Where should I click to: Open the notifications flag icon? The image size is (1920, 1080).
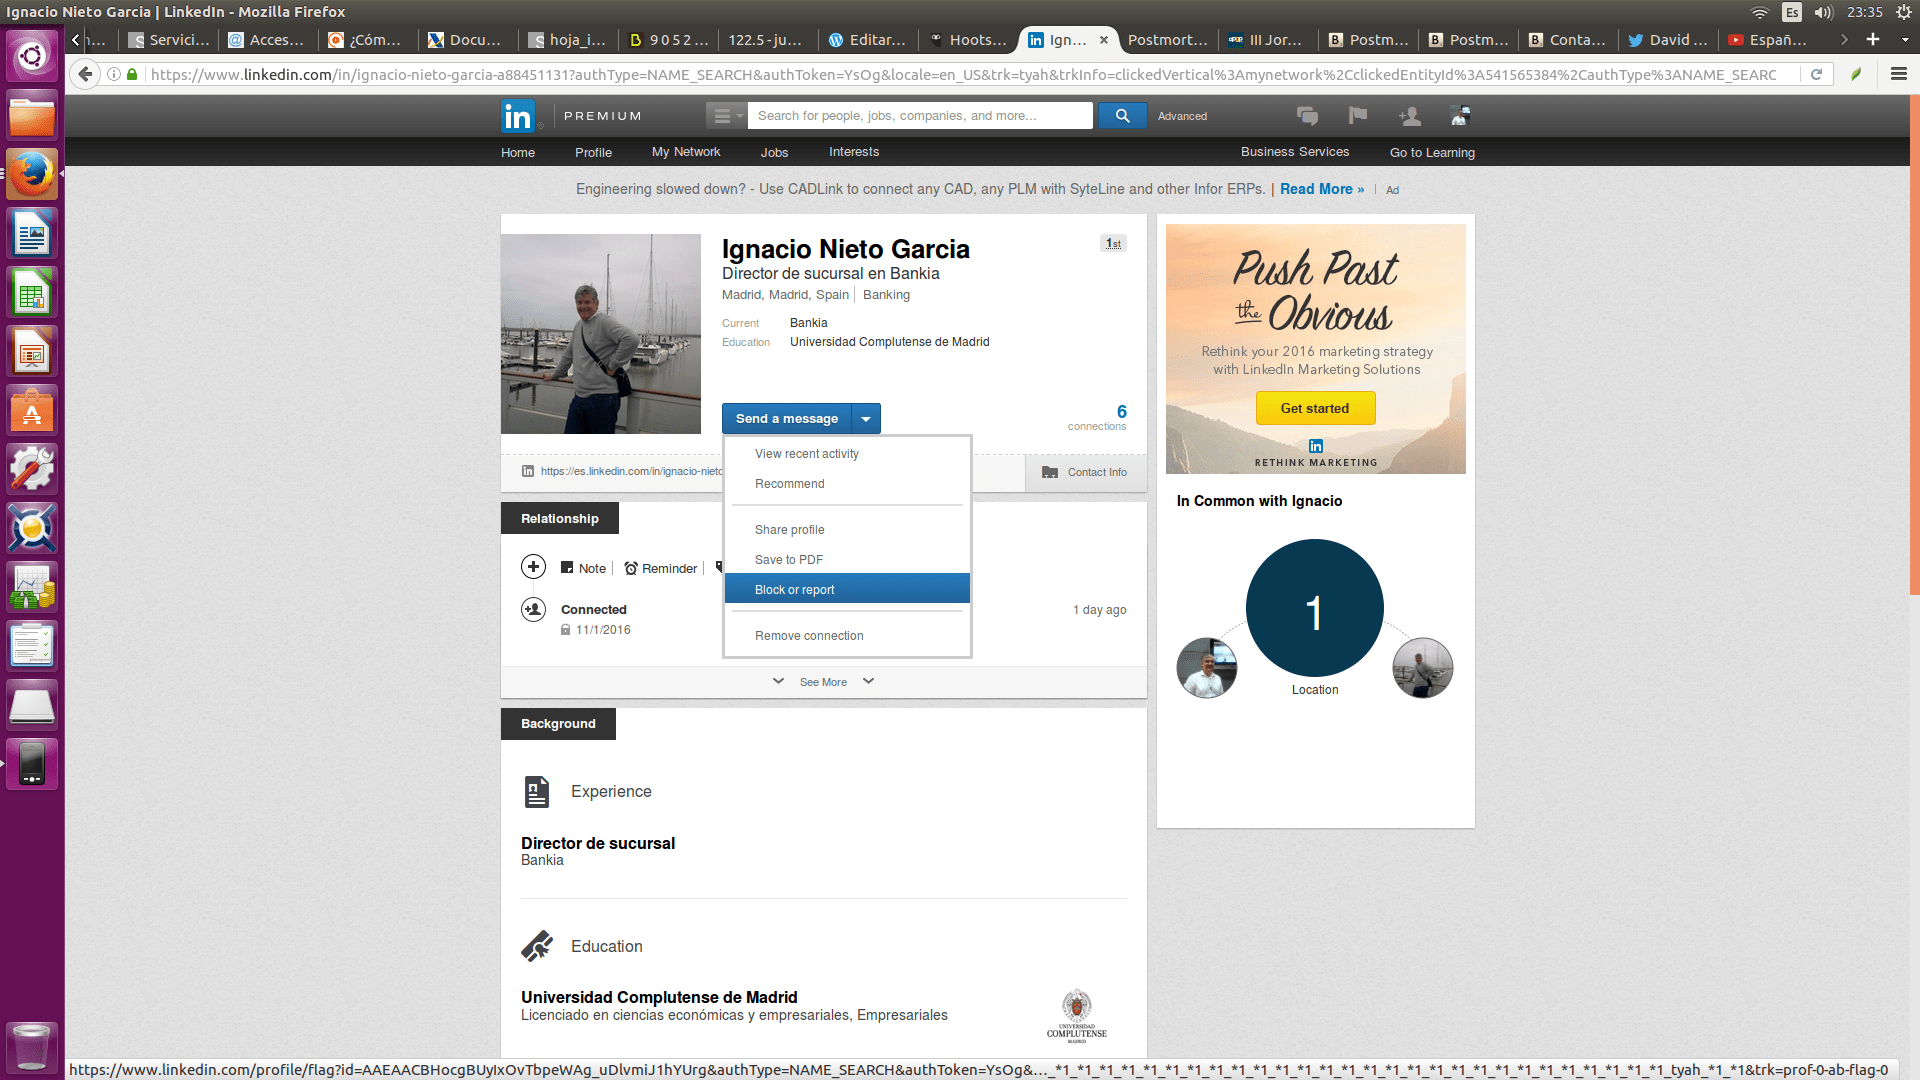(x=1357, y=116)
